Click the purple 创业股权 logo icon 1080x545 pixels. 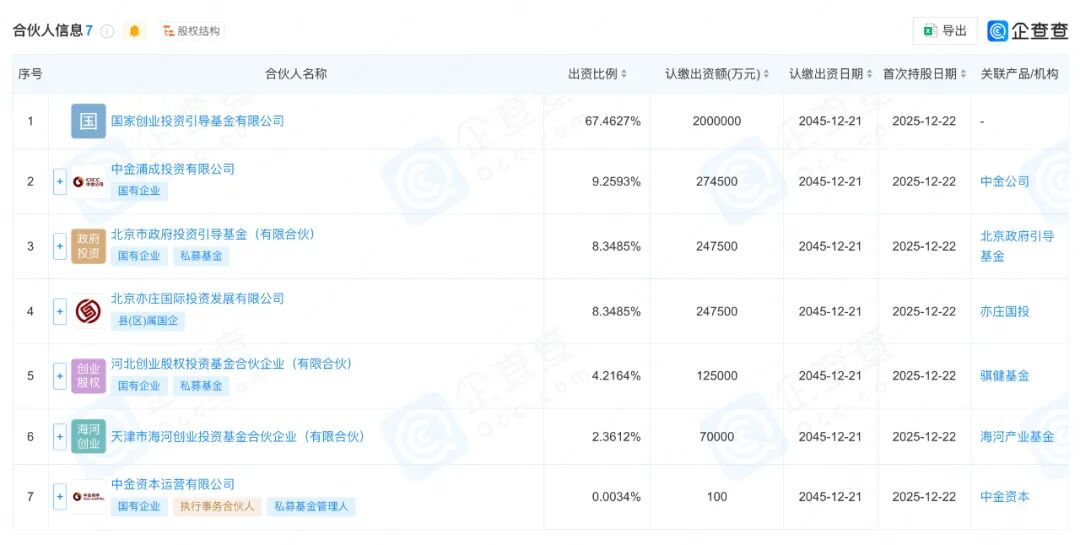coord(88,376)
